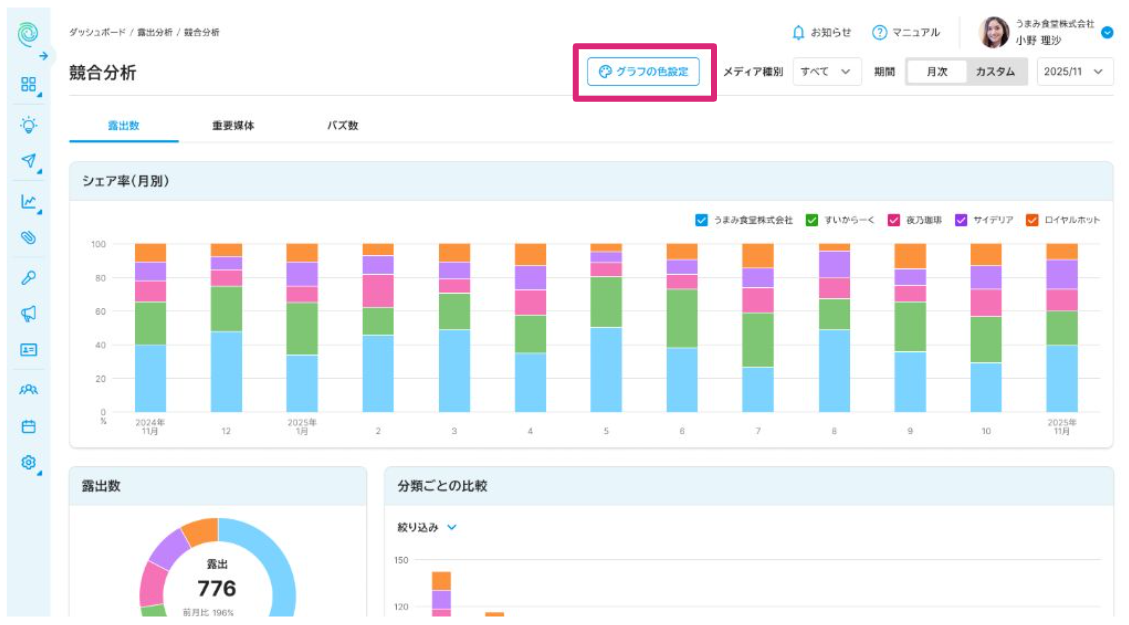Toggle the ロイヤルホット legend checkbox
This screenshot has width=1129, height=625.
coord(1032,220)
